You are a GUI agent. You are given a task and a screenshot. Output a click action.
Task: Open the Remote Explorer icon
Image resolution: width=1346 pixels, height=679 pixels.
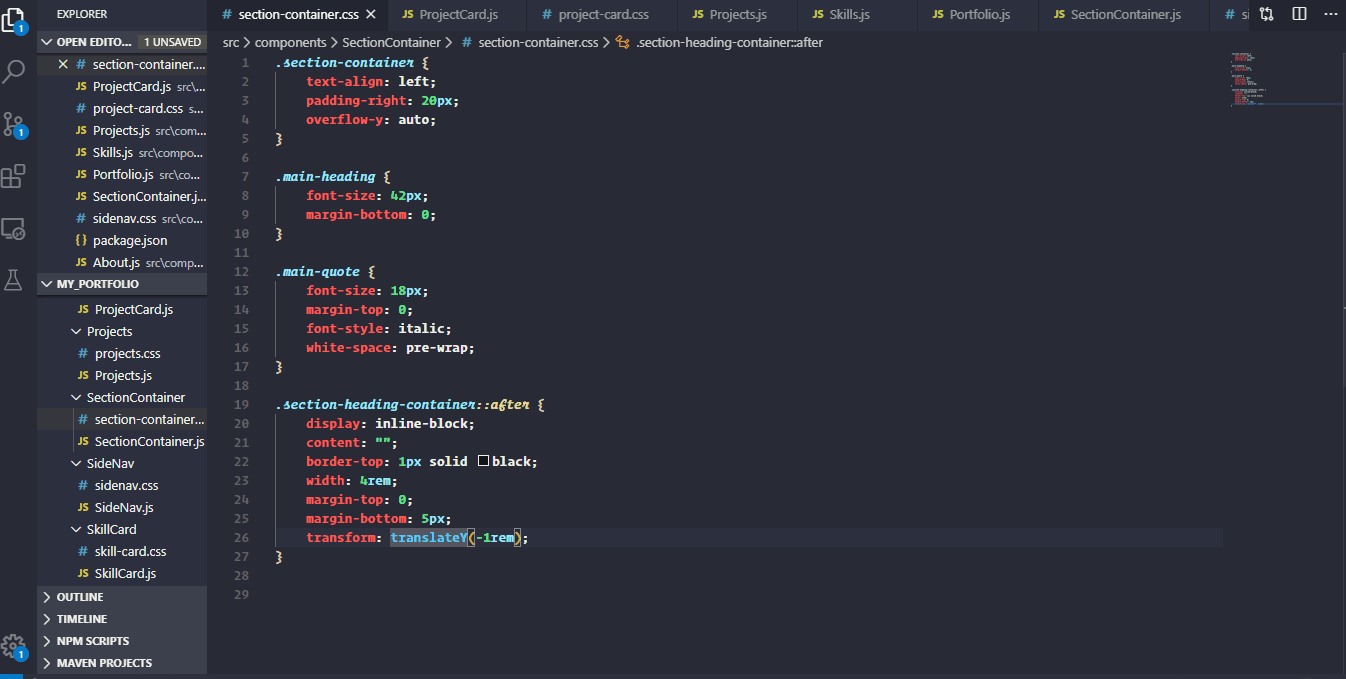click(x=13, y=228)
